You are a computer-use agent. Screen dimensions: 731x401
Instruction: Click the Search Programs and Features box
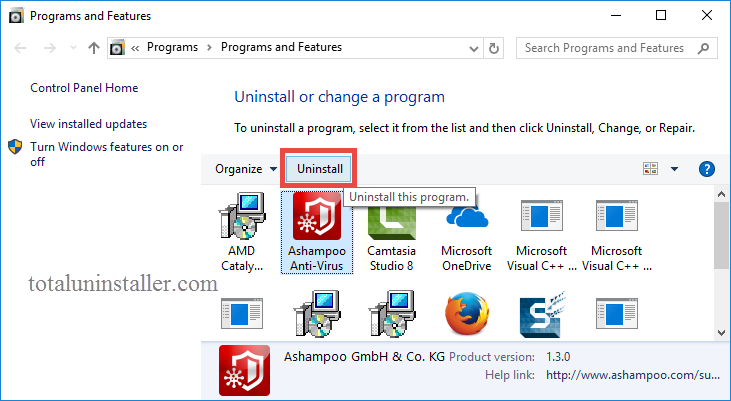pyautogui.click(x=616, y=48)
